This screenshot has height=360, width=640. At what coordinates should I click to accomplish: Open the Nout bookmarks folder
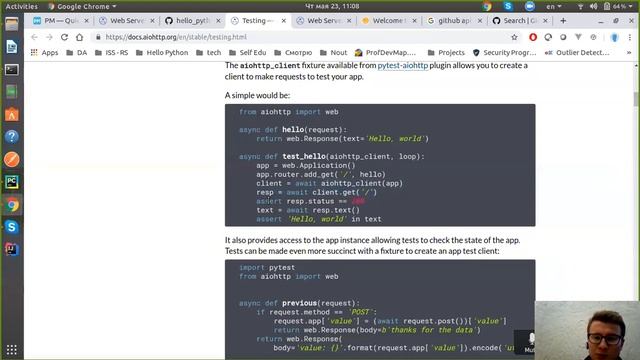point(333,53)
